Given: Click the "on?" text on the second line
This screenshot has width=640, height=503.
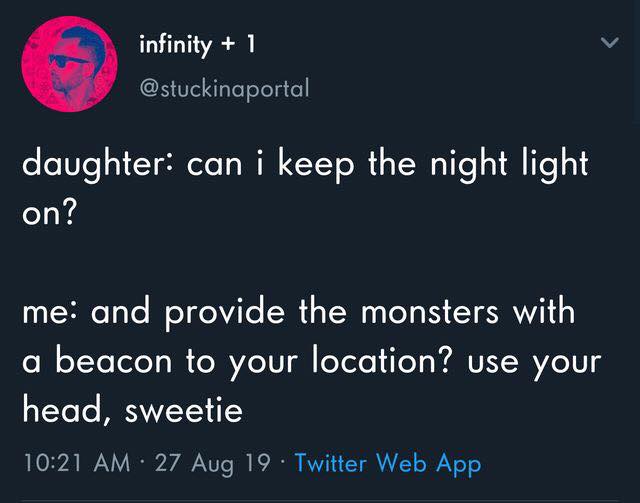Looking at the screenshot, I should point(49,213).
